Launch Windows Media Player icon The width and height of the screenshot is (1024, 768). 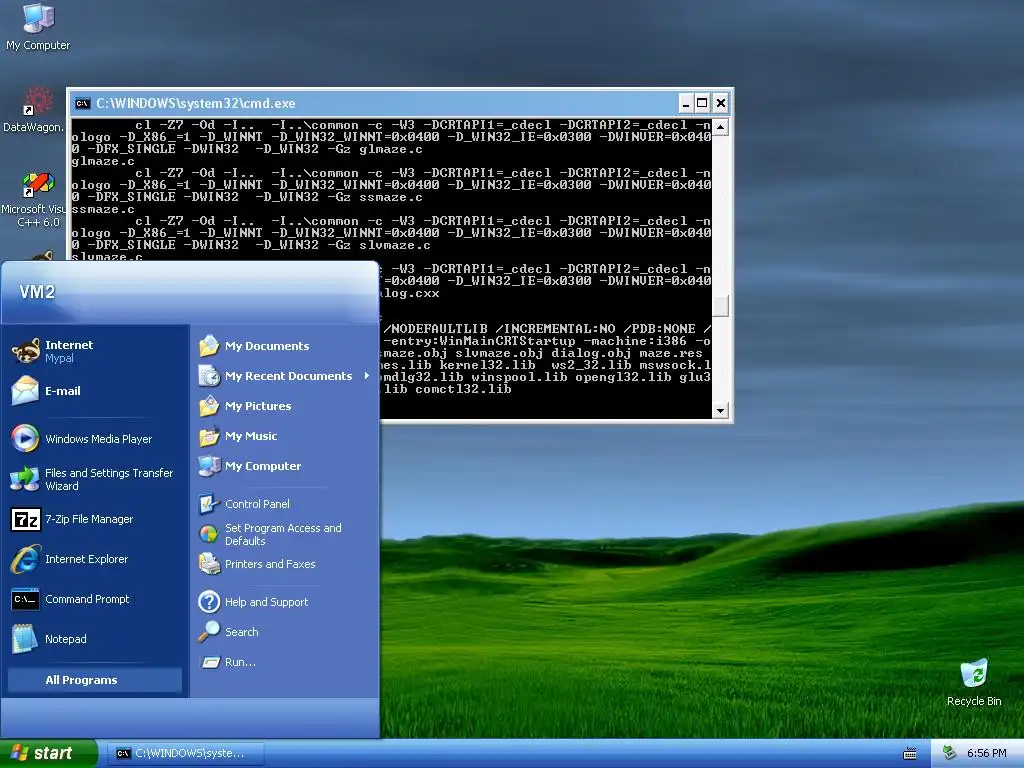(25, 438)
